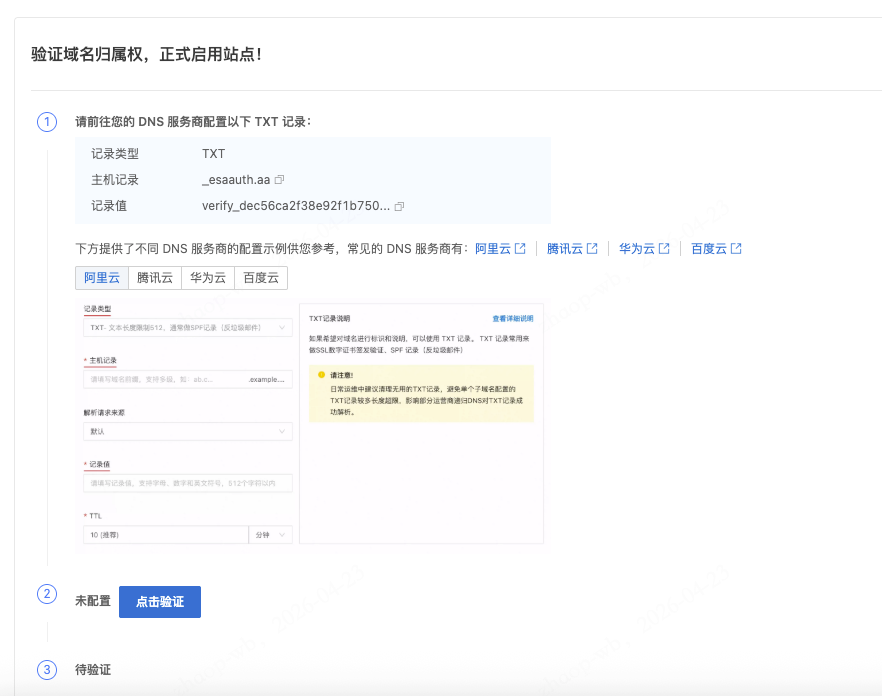Click external link icon beside 腾讯云 link
The height and width of the screenshot is (696, 882).
click(x=592, y=249)
